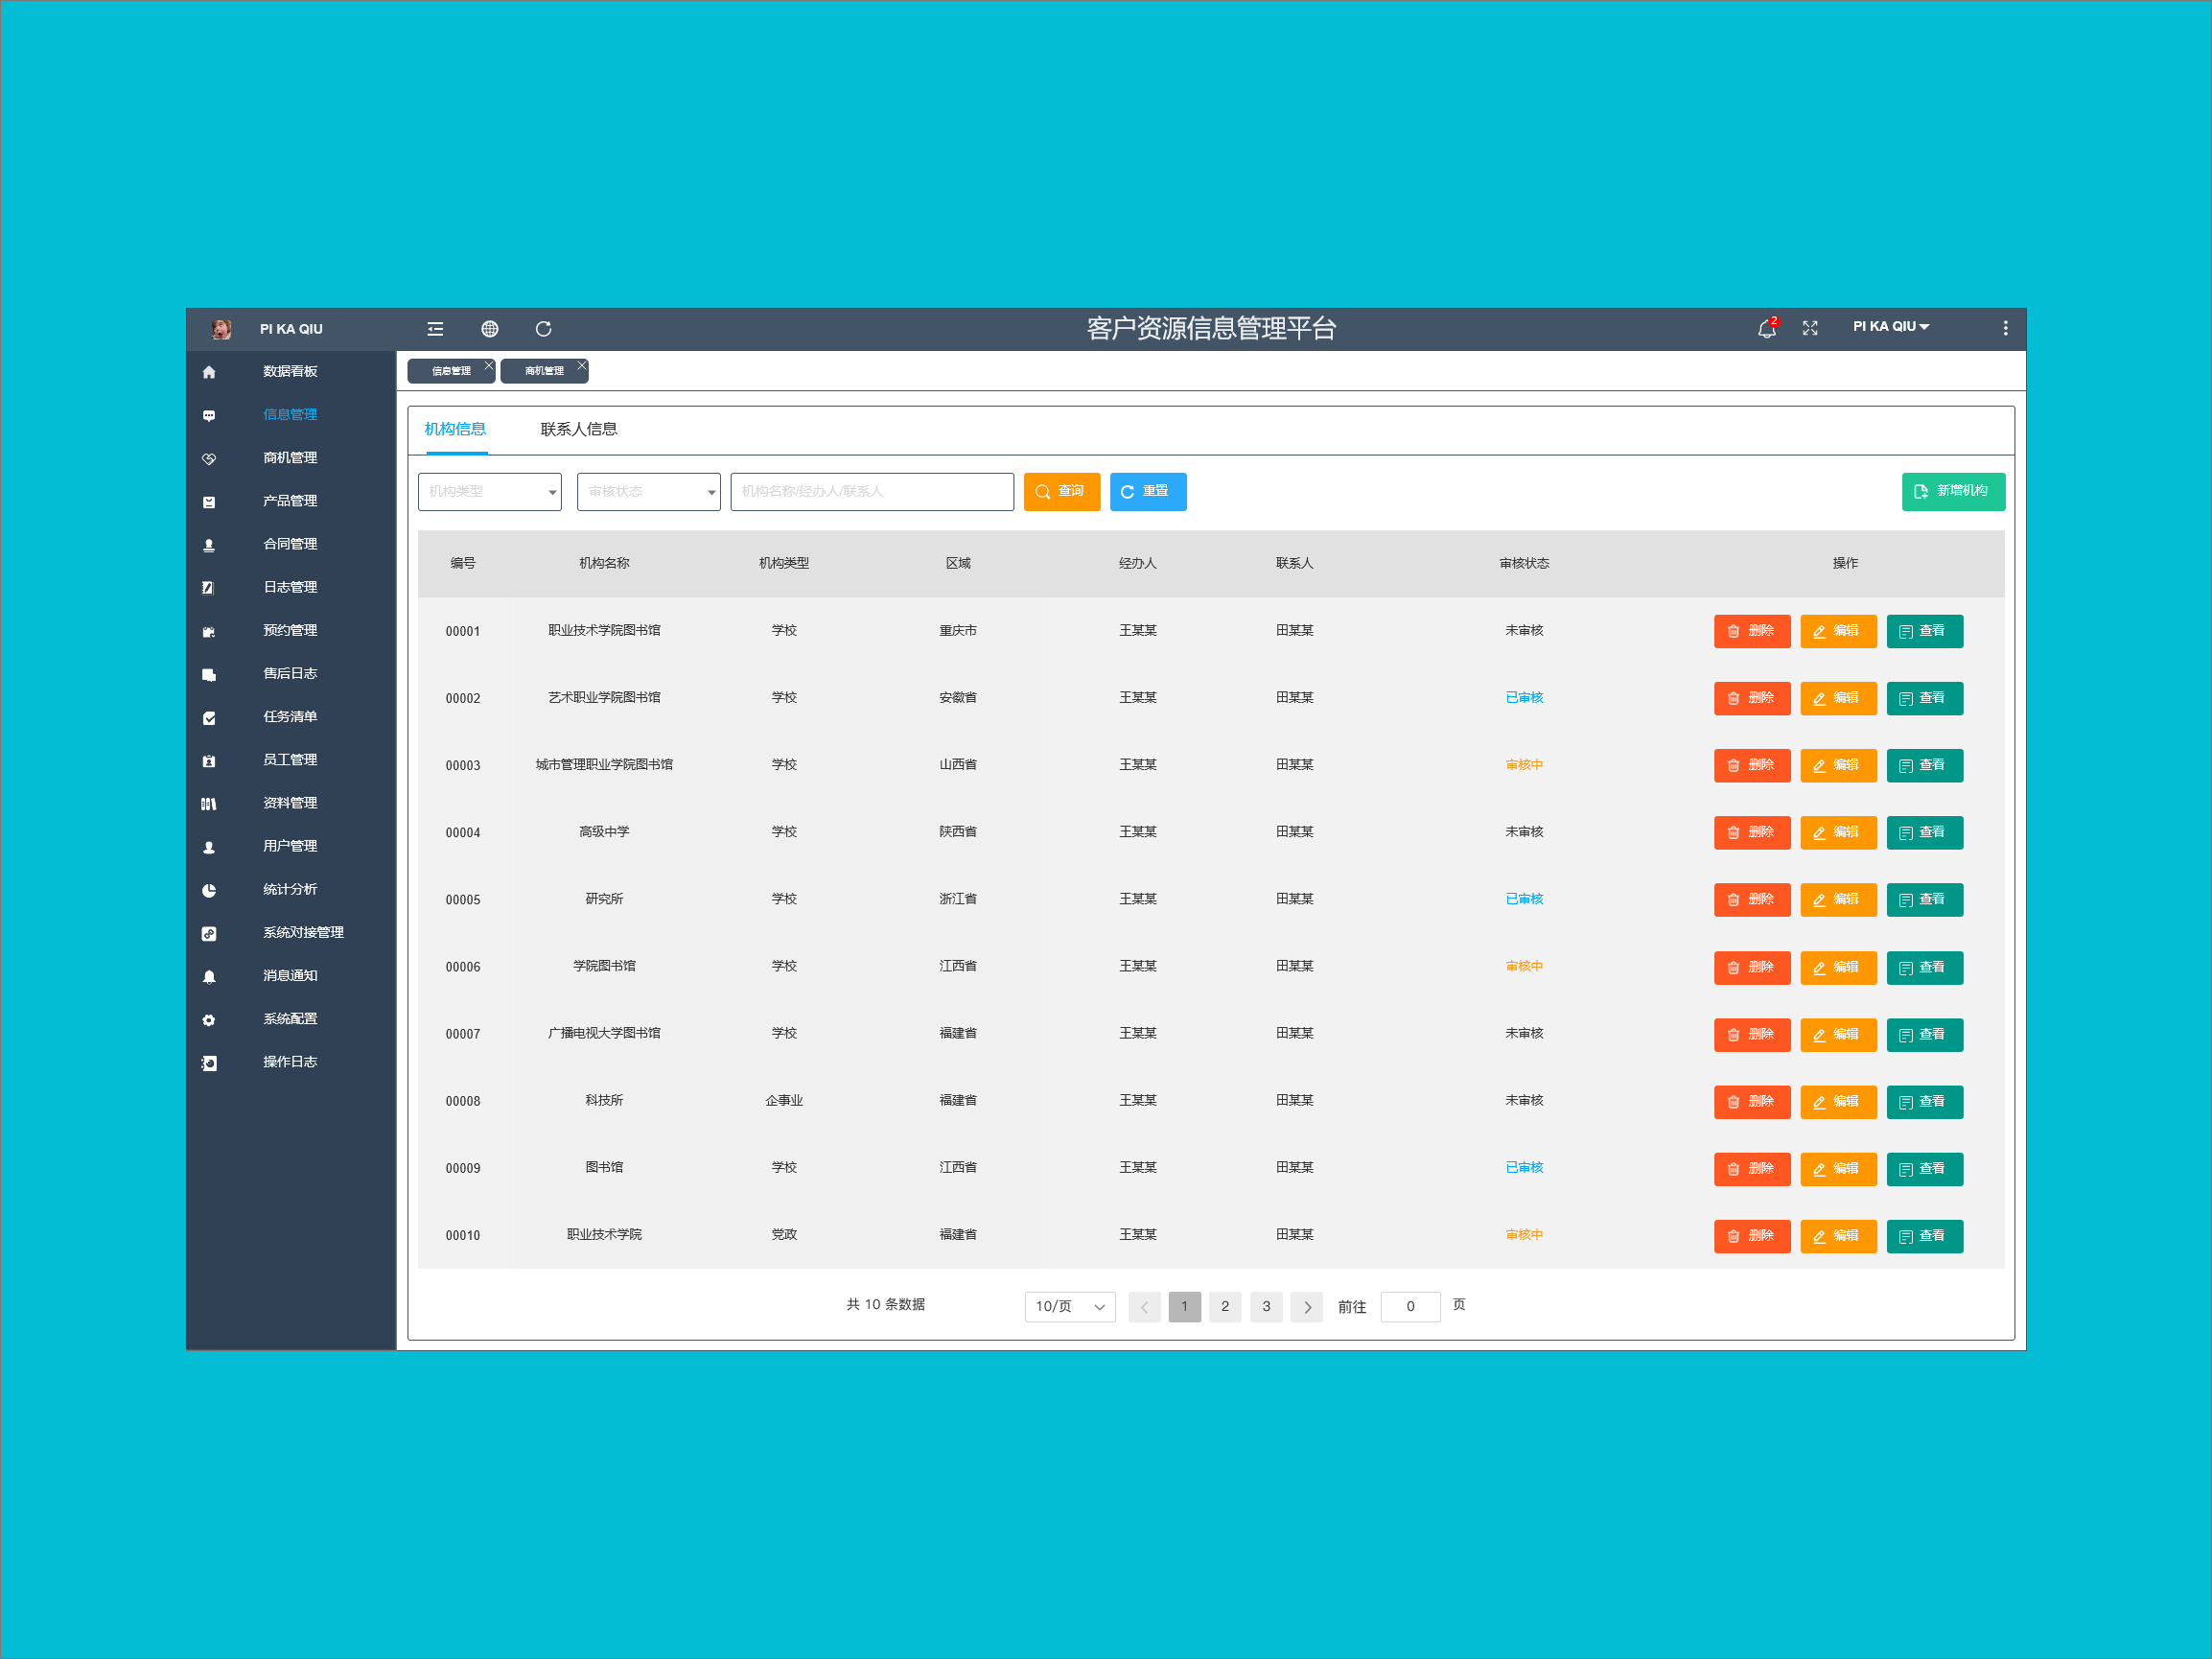The width and height of the screenshot is (2212, 1659).
Task: Open 信息管理 in the sidebar
Action: point(290,415)
